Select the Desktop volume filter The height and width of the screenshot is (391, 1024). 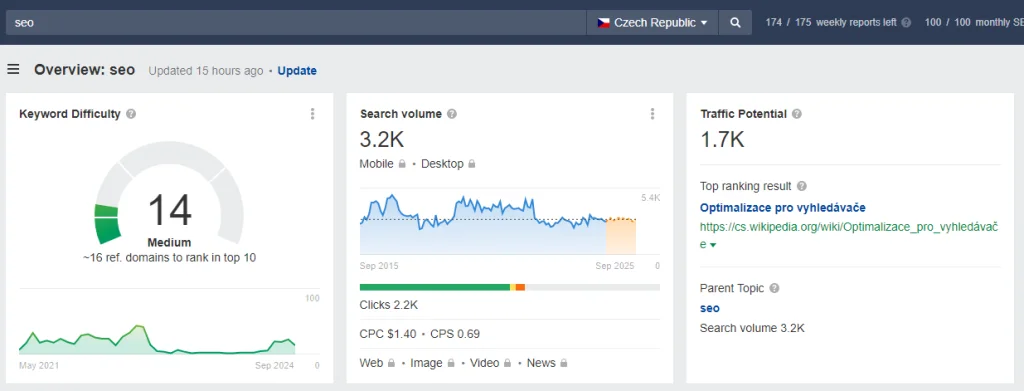click(442, 164)
